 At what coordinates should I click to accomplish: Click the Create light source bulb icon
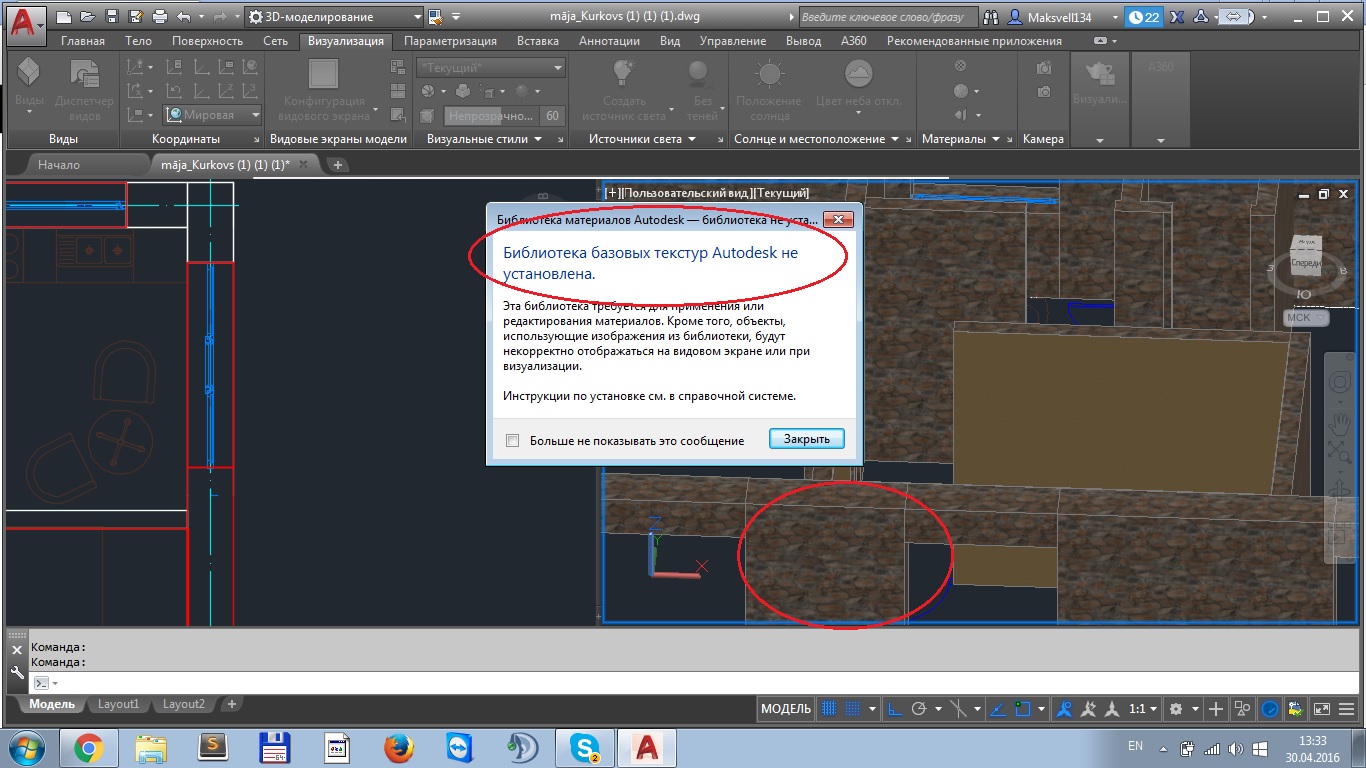pos(623,74)
